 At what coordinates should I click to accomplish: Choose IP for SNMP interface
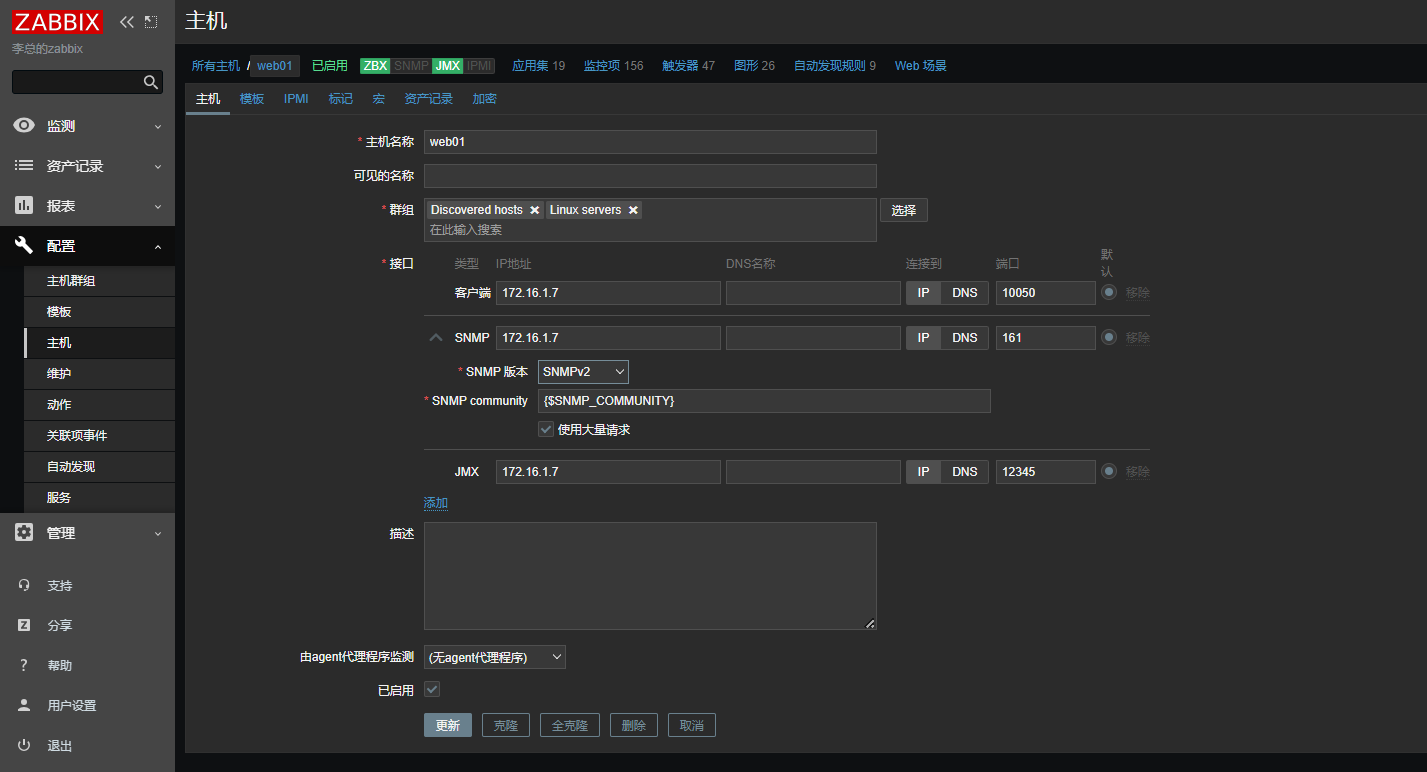click(x=924, y=338)
